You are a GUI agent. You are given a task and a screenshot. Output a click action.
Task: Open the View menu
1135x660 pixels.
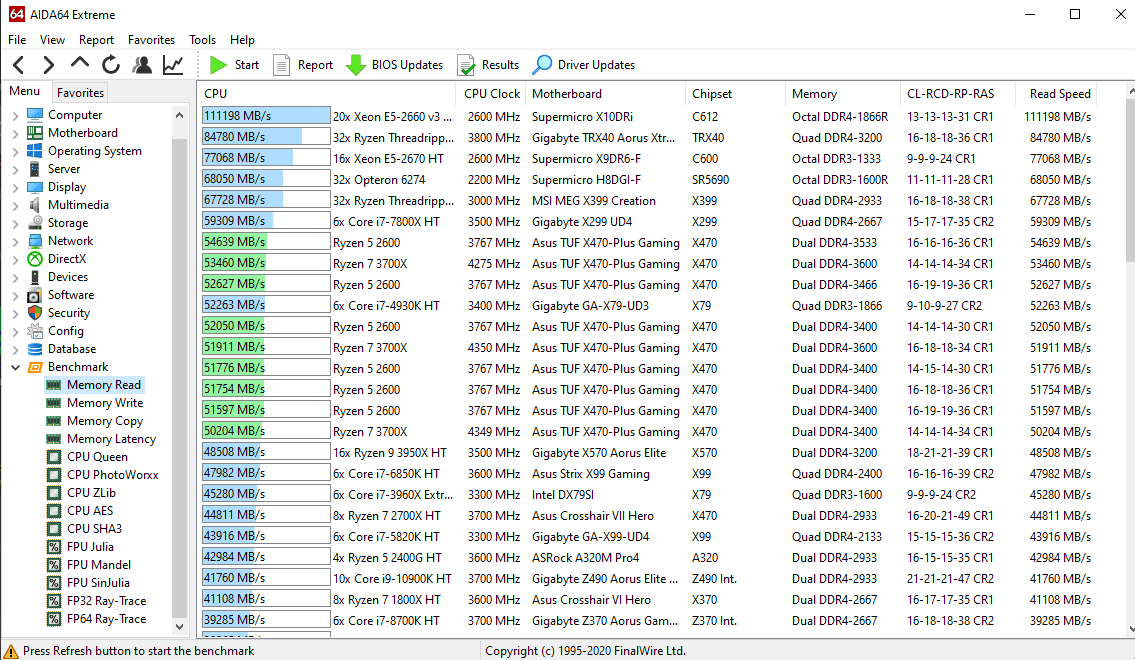(x=52, y=40)
